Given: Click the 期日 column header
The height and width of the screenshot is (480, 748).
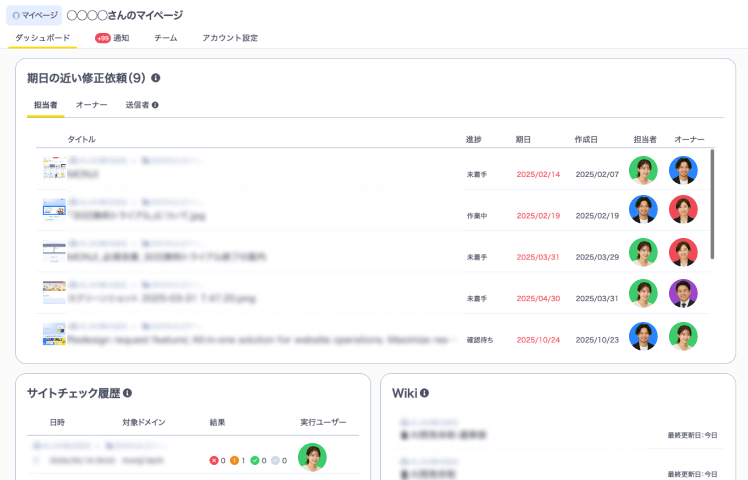Looking at the screenshot, I should click(523, 139).
